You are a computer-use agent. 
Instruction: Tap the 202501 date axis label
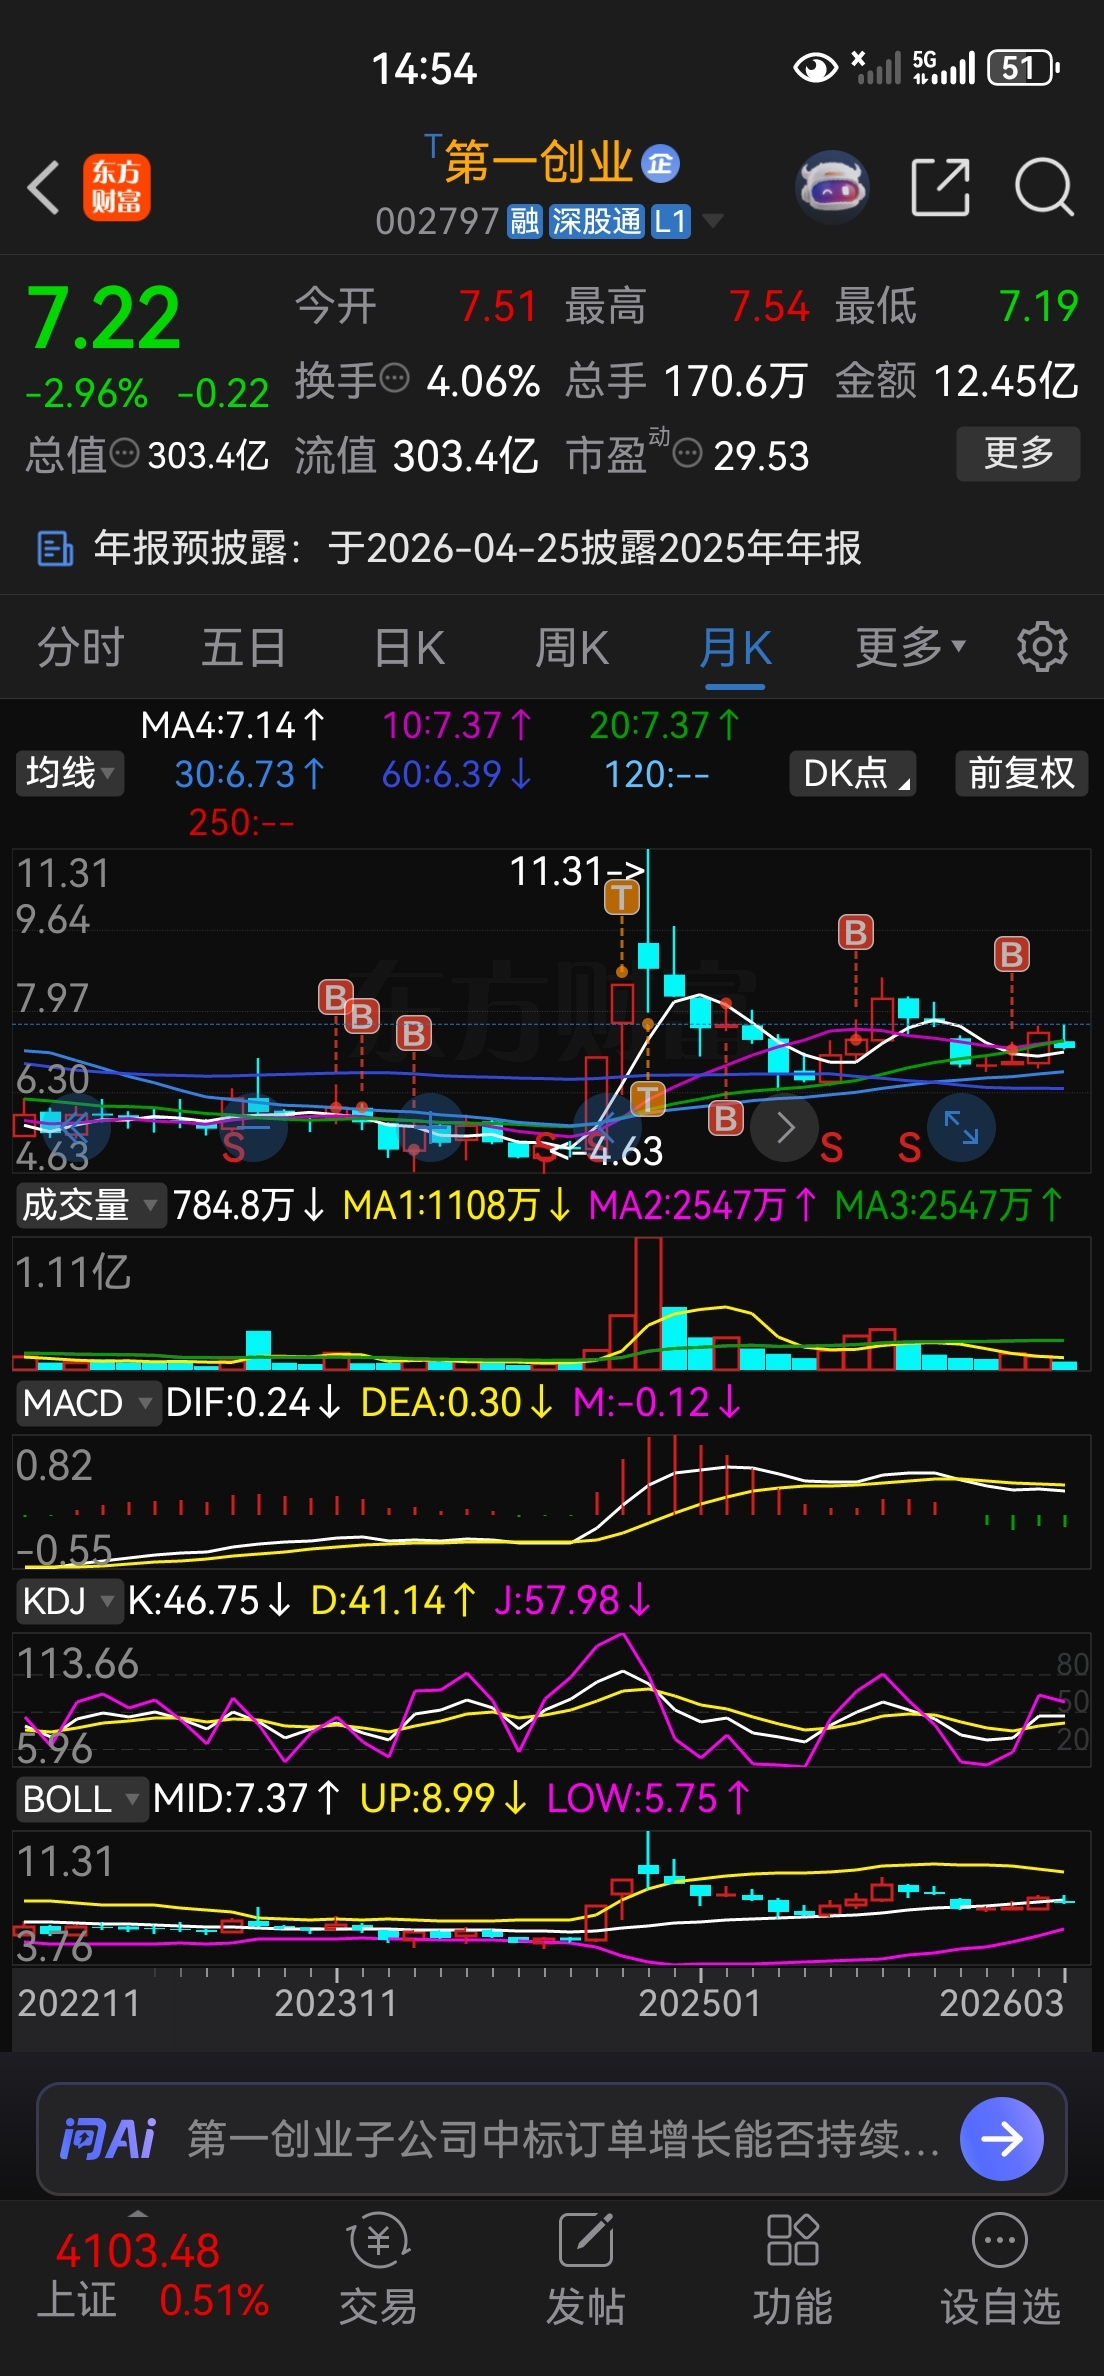pyautogui.click(x=700, y=2003)
